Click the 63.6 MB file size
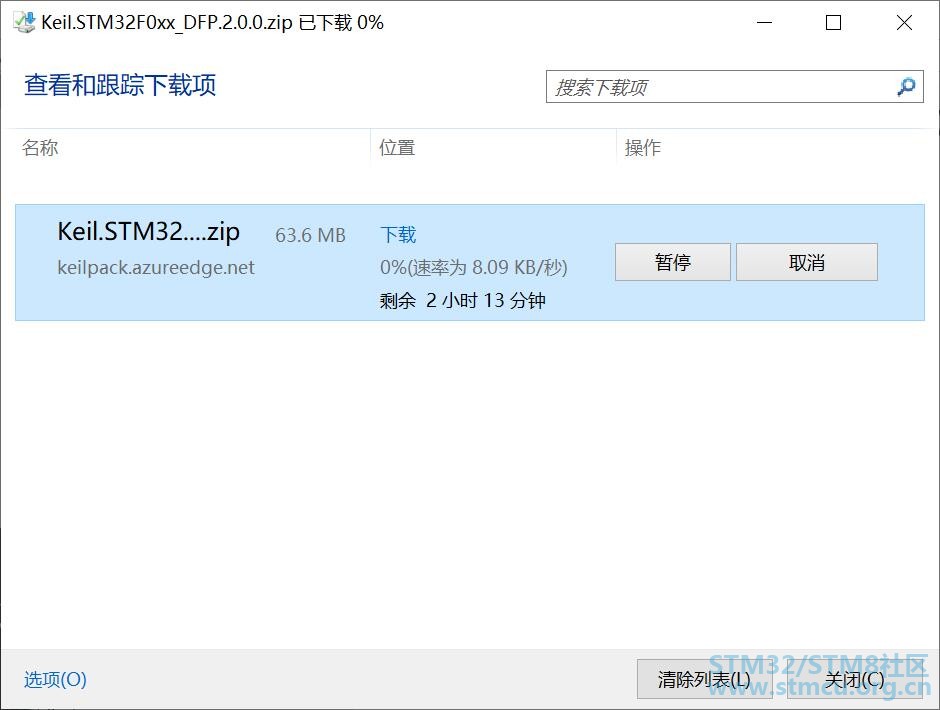Screen dimensions: 940x710 [x=311, y=235]
